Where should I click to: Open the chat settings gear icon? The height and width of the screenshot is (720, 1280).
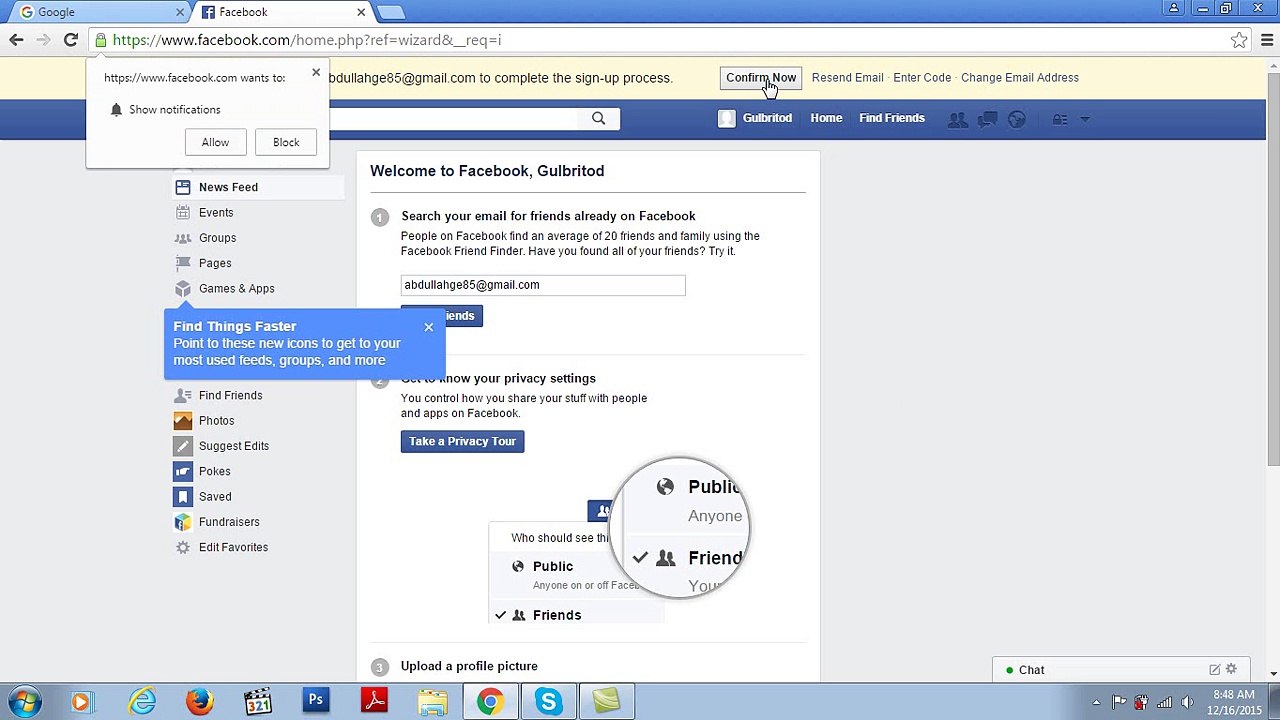click(x=1231, y=669)
